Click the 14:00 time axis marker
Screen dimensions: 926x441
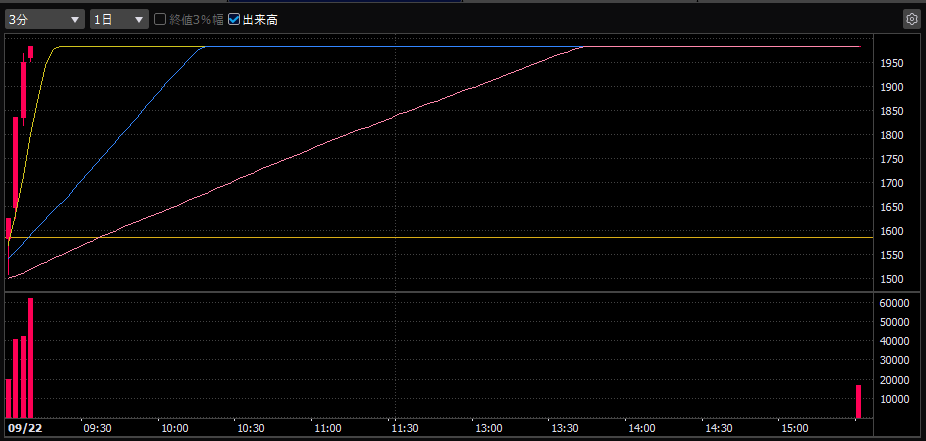[640, 428]
